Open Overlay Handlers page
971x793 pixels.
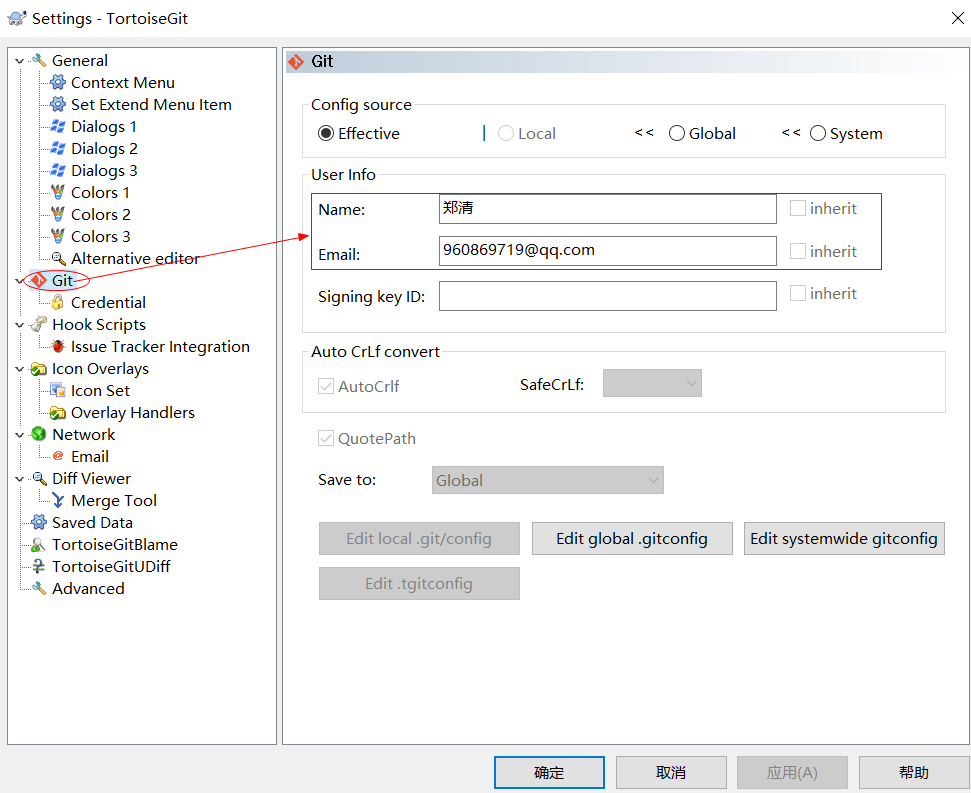click(x=133, y=412)
